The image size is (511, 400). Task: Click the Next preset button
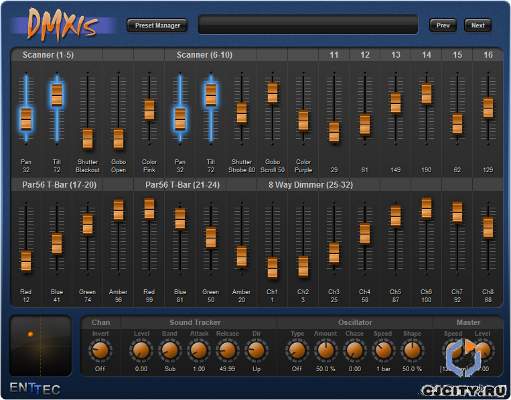[478, 25]
